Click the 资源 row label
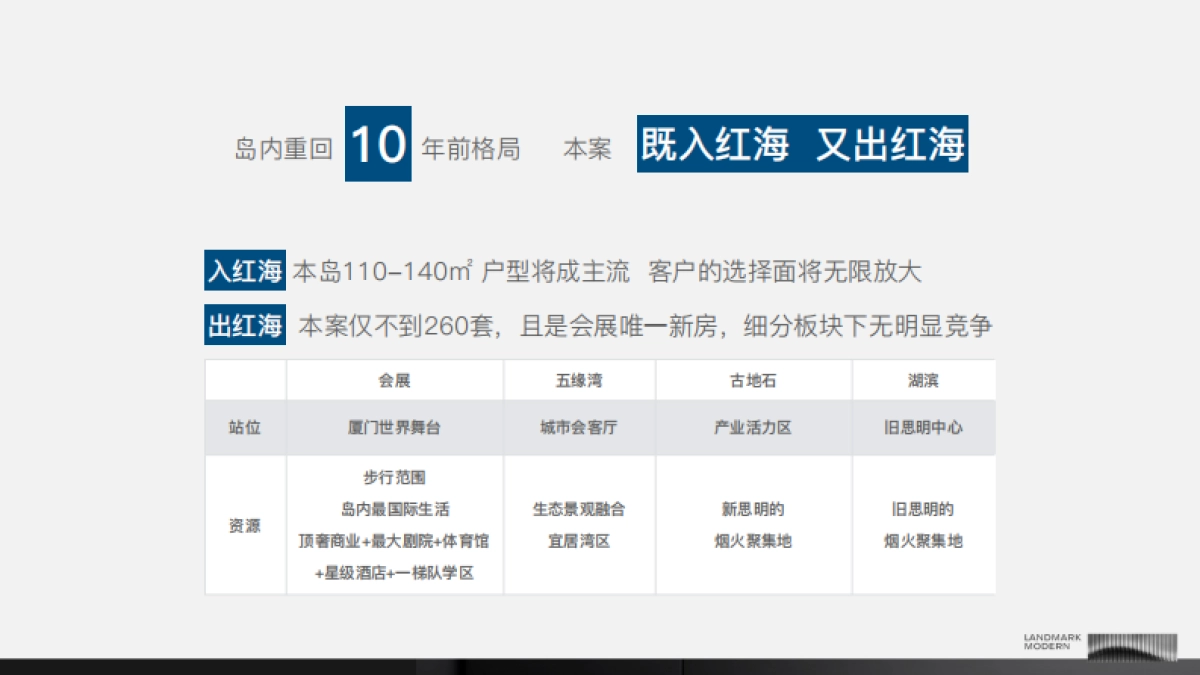Viewport: 1200px width, 675px height. click(245, 525)
